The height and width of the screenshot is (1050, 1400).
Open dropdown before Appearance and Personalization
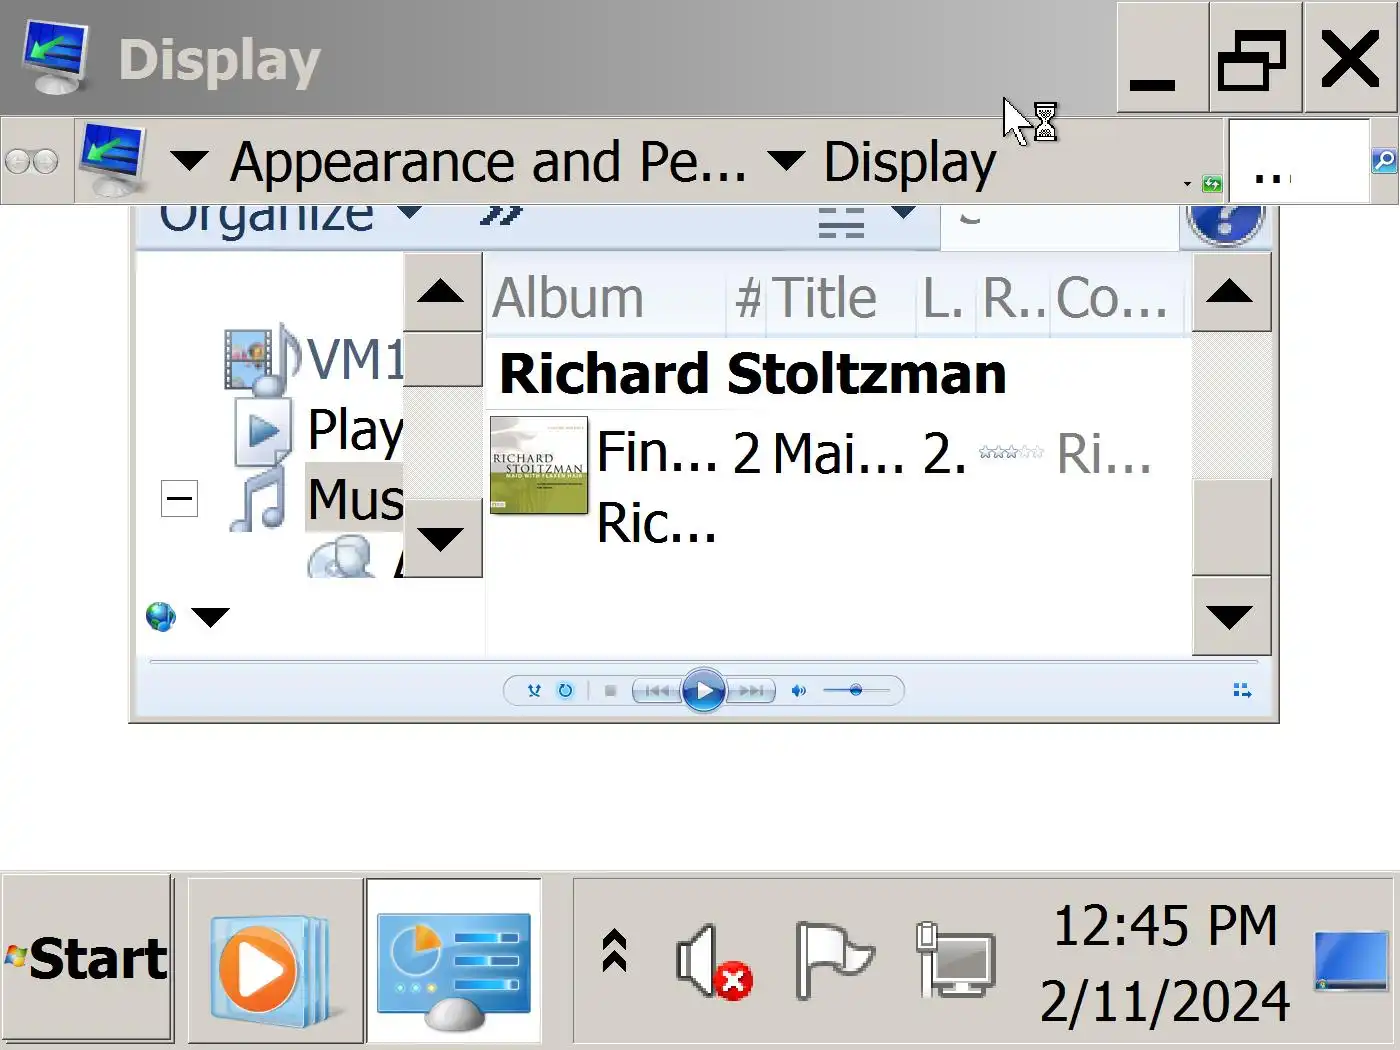(x=189, y=160)
